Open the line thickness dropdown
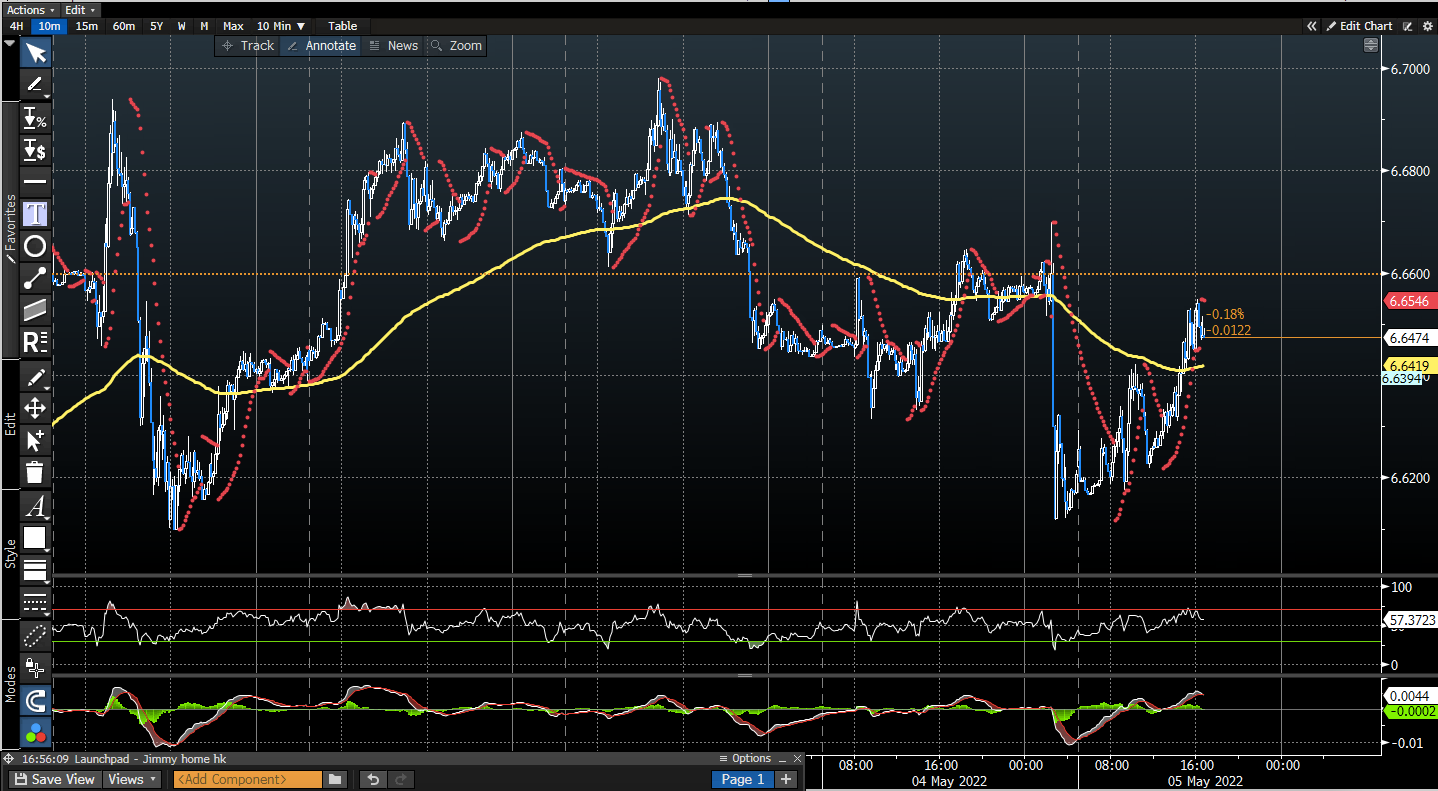Viewport: 1438px width, 791px height. pos(35,571)
